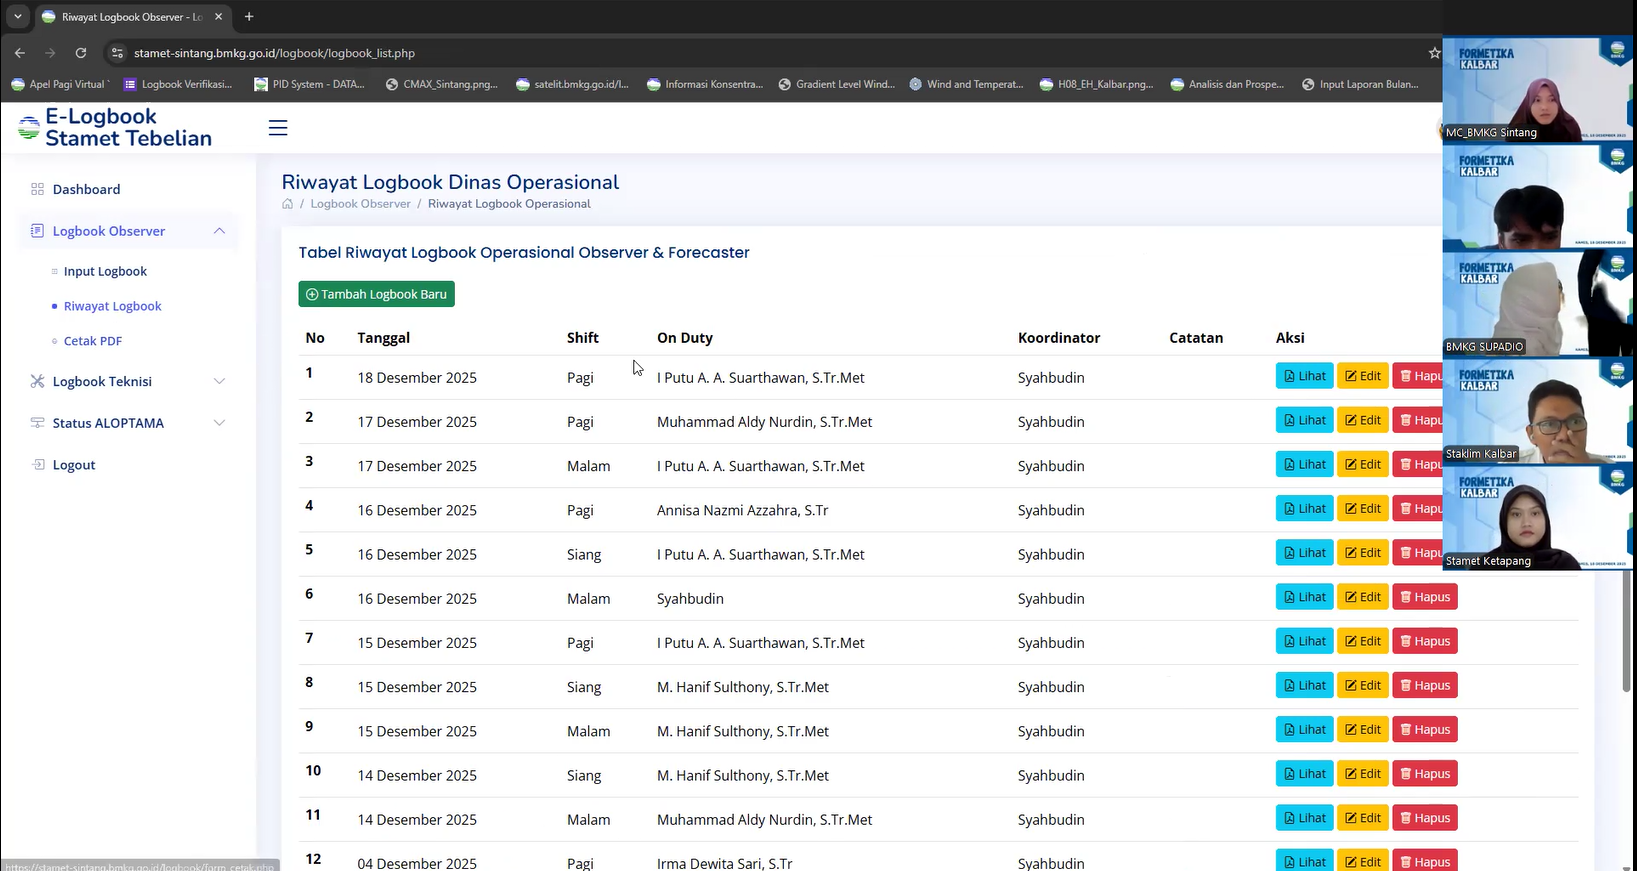The height and width of the screenshot is (871, 1637).
Task: Click the browser back arrow
Action: point(20,53)
